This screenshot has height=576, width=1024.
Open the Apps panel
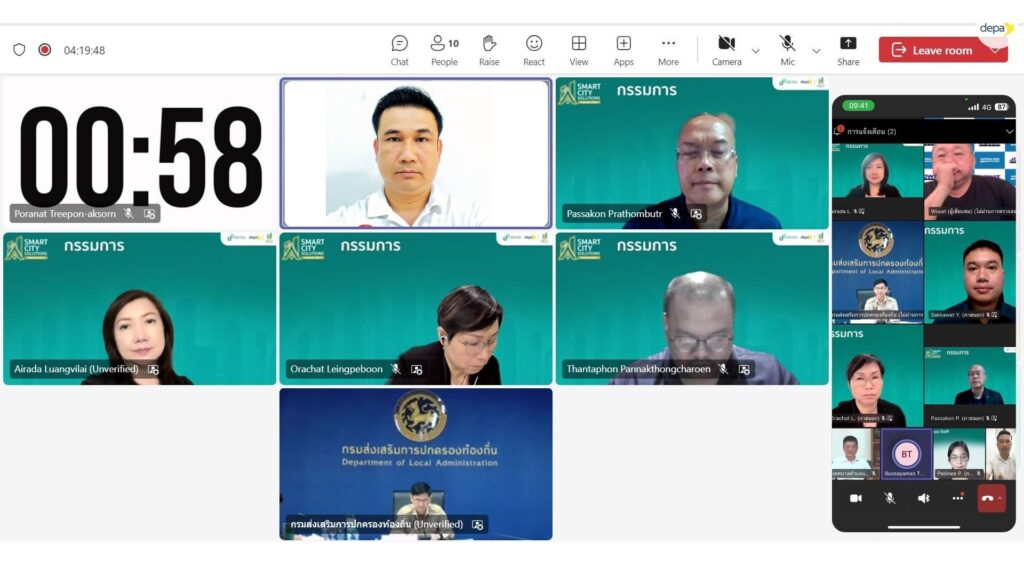click(623, 50)
